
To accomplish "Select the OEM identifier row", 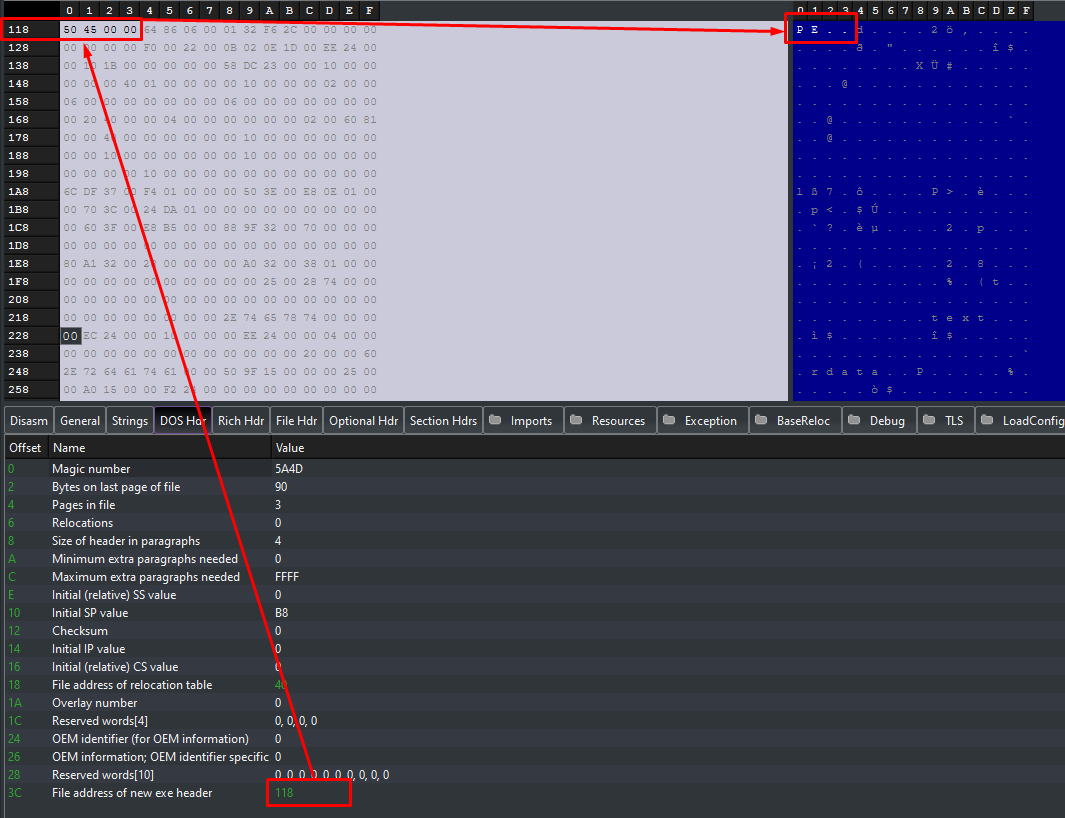I will (x=535, y=739).
